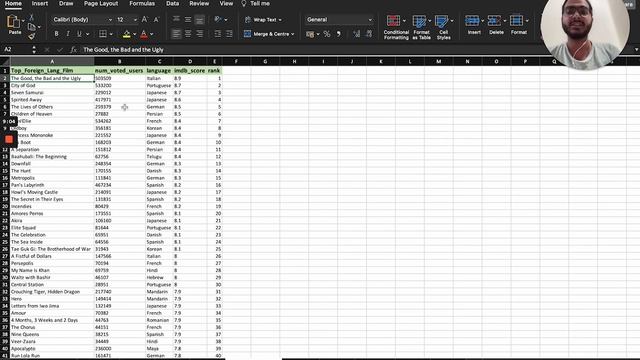The height and width of the screenshot is (360, 640).
Task: Expand the underline style arrow
Action: pyautogui.click(x=87, y=34)
